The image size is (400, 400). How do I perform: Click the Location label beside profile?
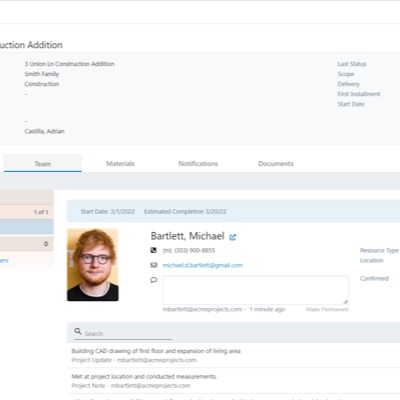click(x=372, y=260)
